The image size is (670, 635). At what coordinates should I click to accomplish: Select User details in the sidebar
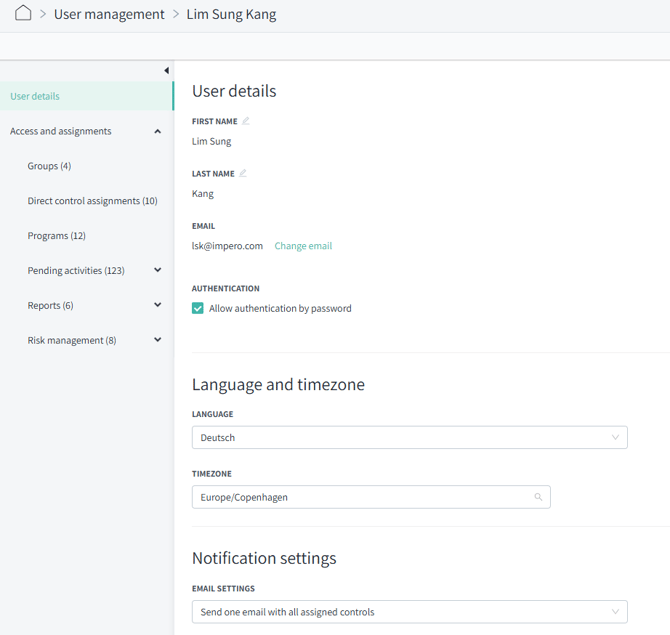click(x=35, y=96)
